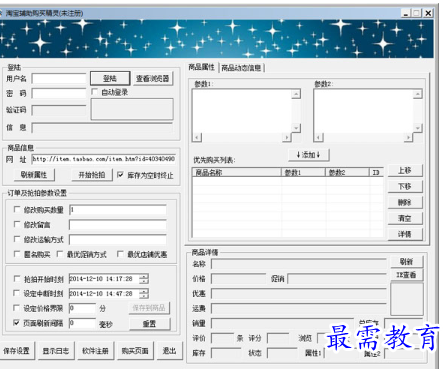Click the 验证码 captcha input field
The image size is (448, 369).
(x=59, y=110)
